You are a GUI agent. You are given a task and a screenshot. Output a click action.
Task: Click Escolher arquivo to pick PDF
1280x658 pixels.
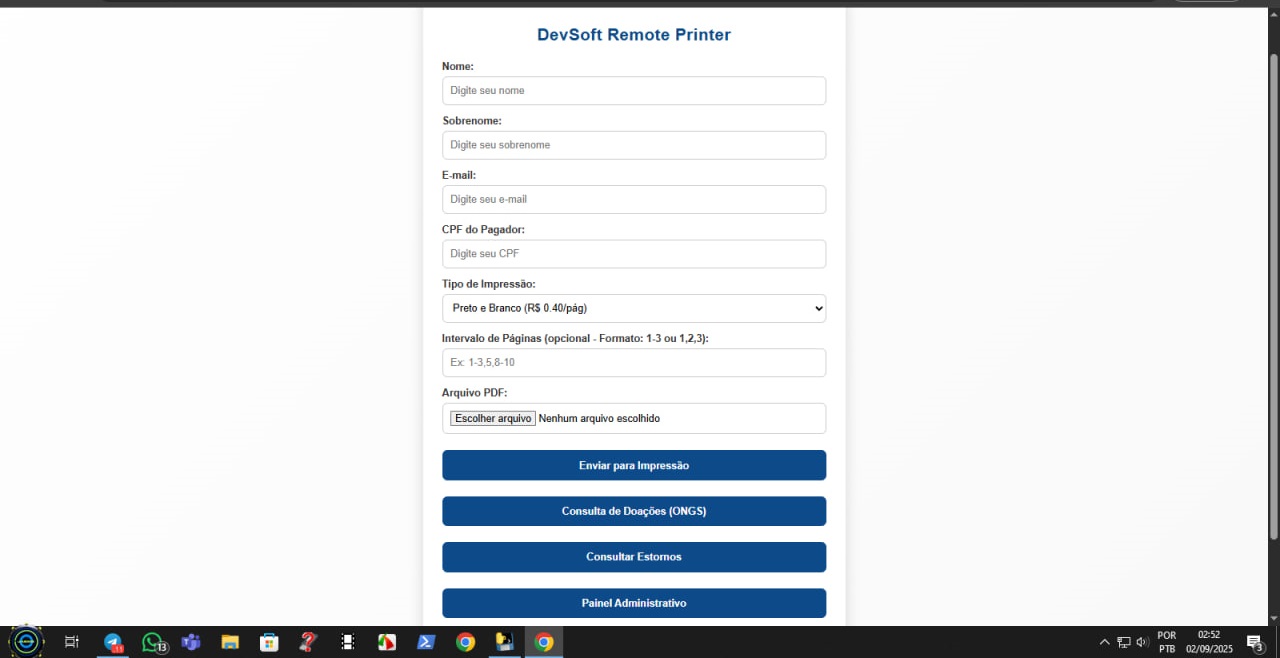click(493, 418)
